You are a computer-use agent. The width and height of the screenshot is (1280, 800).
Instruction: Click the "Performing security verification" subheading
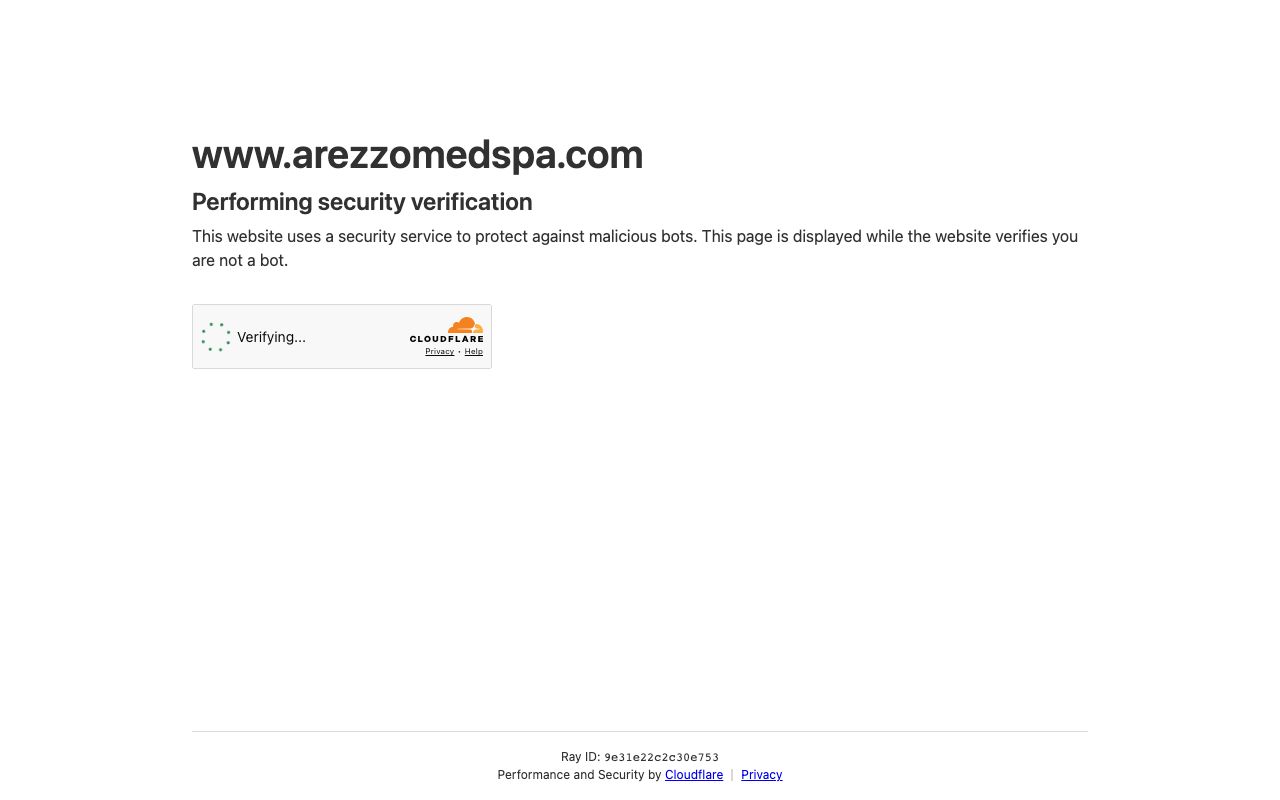click(x=362, y=202)
